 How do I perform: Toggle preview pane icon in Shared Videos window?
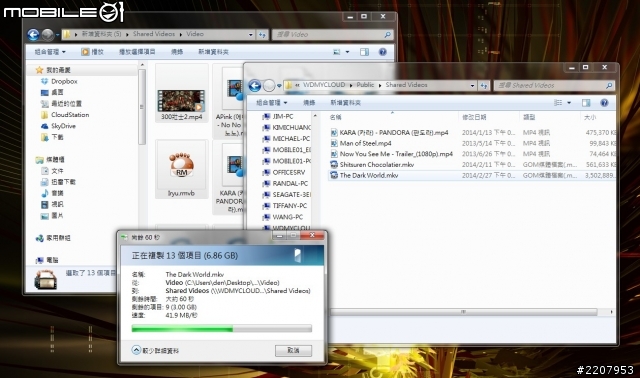click(x=586, y=103)
